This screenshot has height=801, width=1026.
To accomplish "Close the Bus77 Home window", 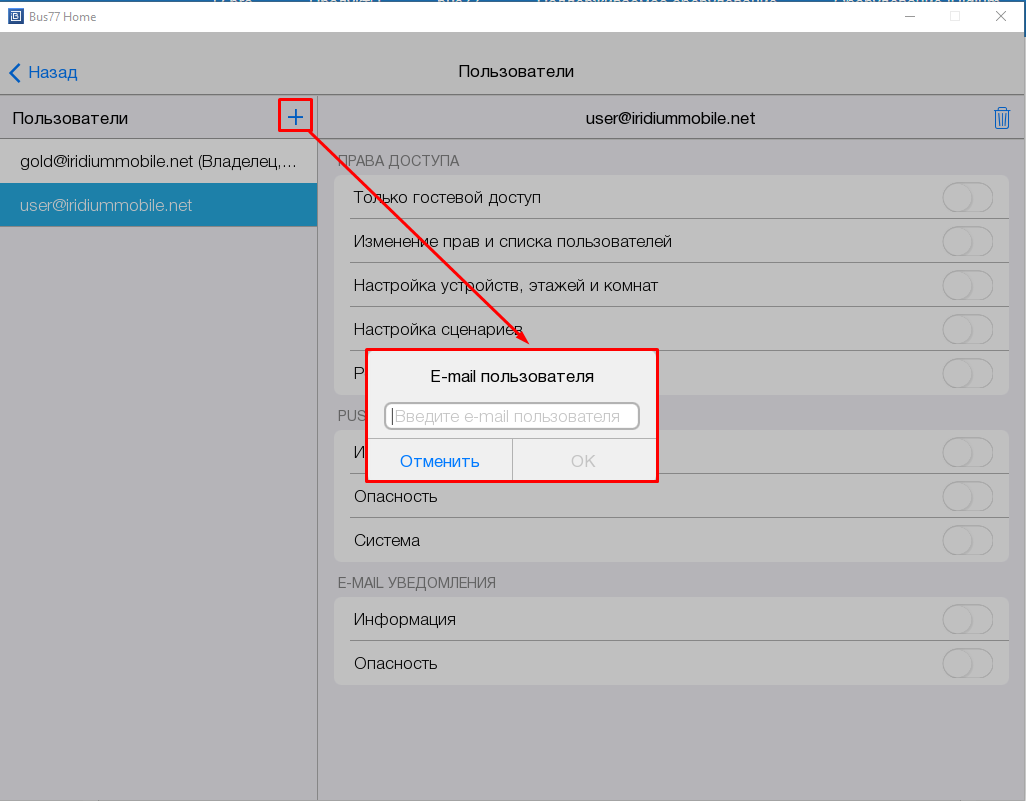I will point(1000,16).
